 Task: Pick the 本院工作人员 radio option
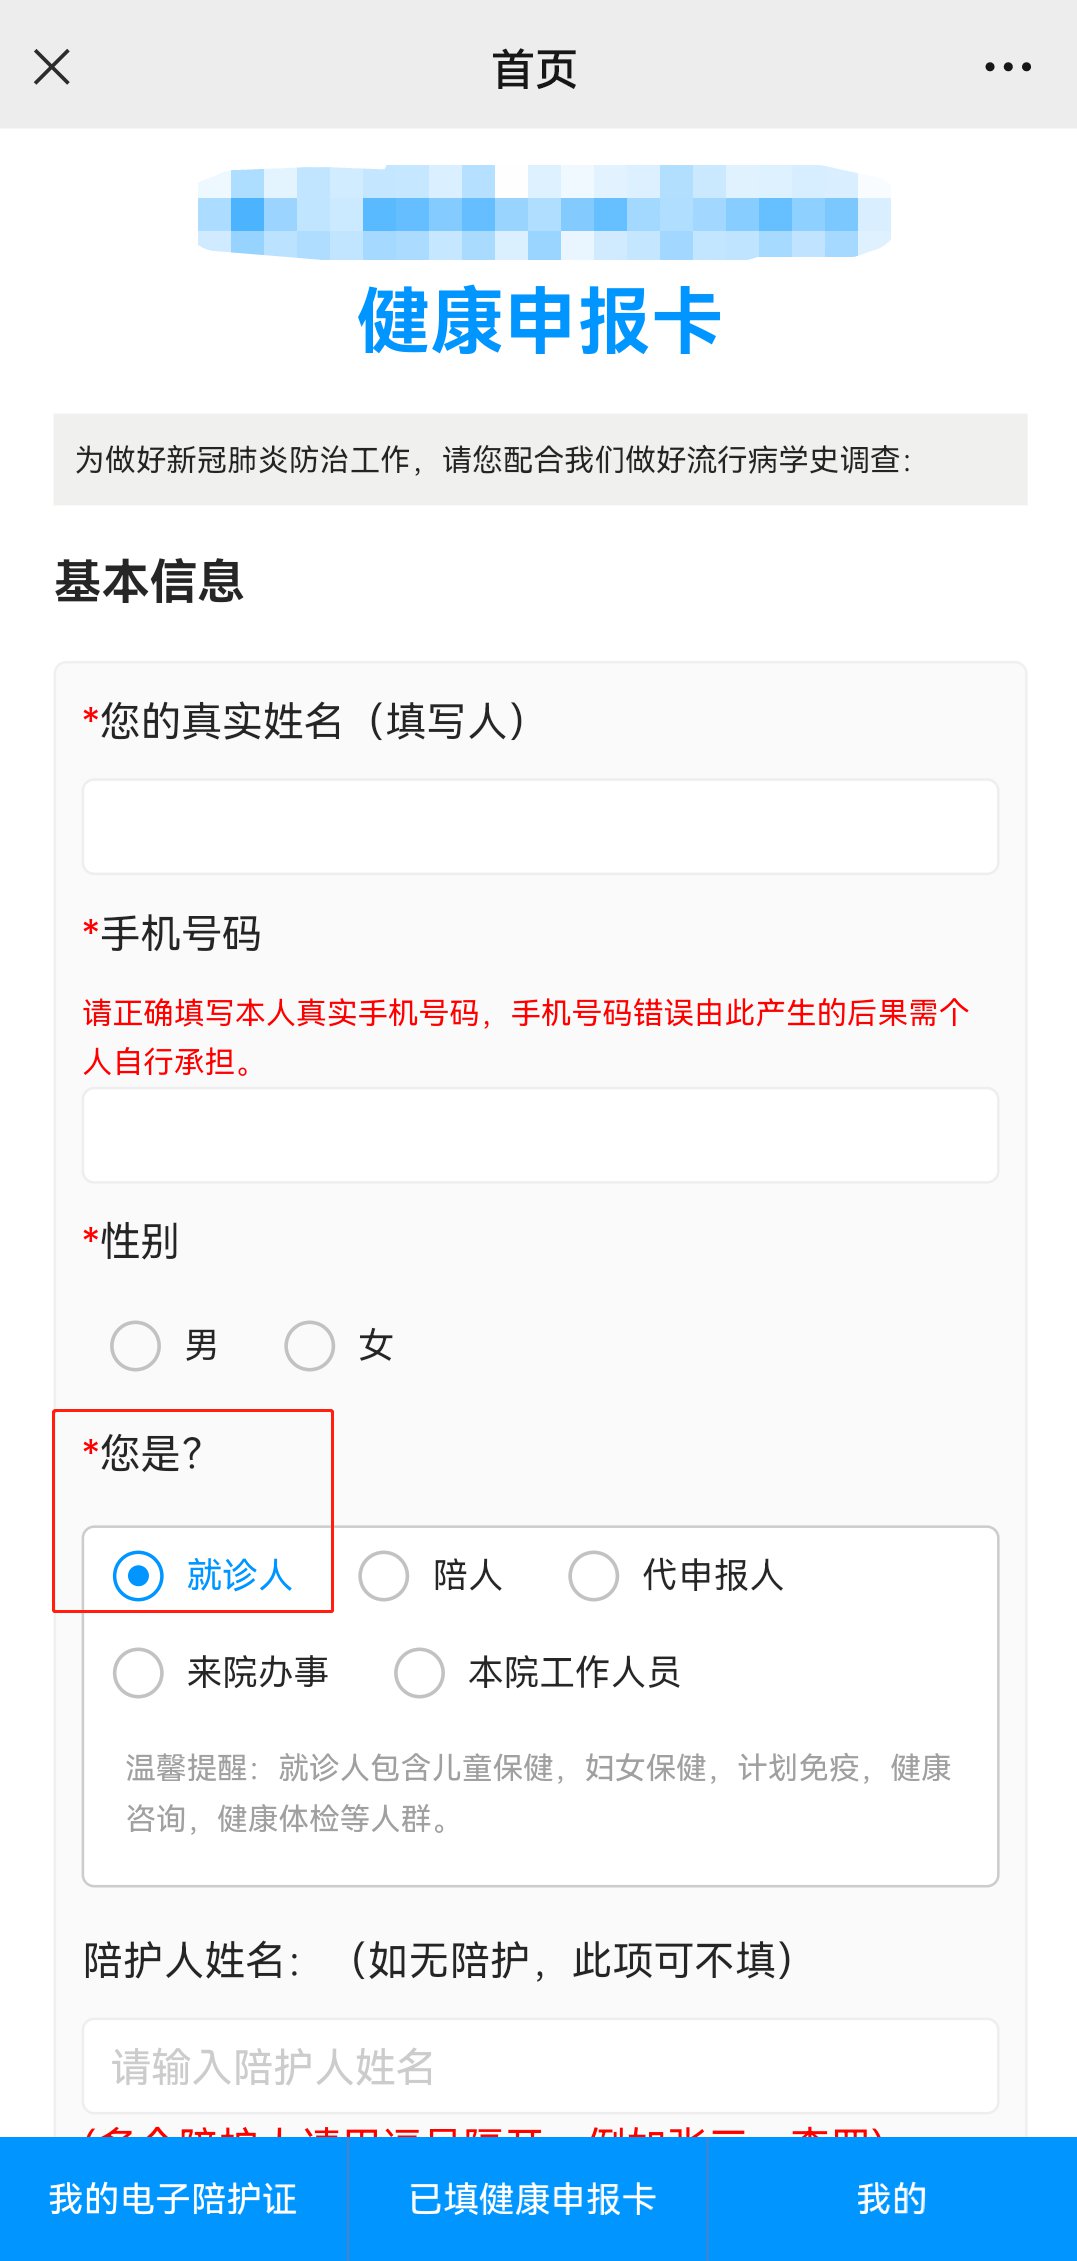pyautogui.click(x=420, y=1673)
